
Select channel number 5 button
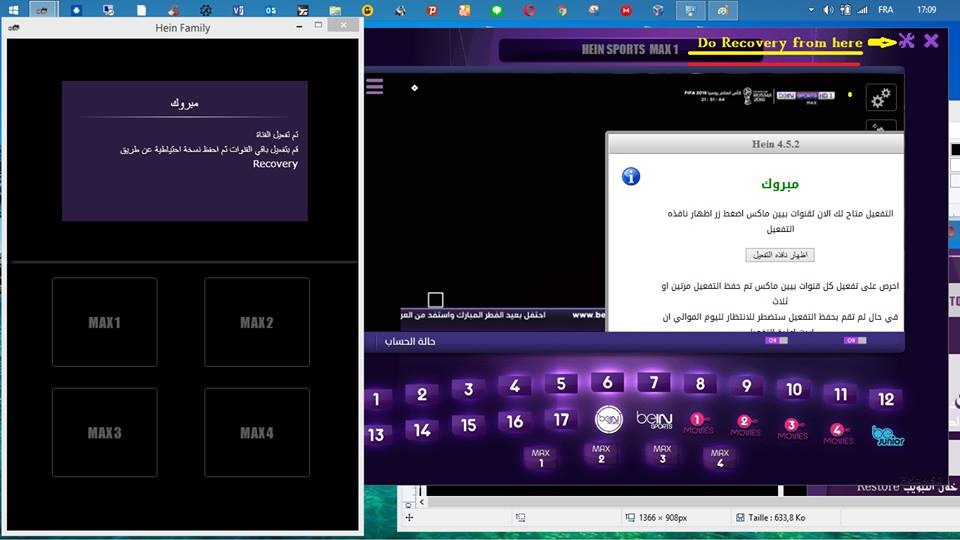click(561, 383)
